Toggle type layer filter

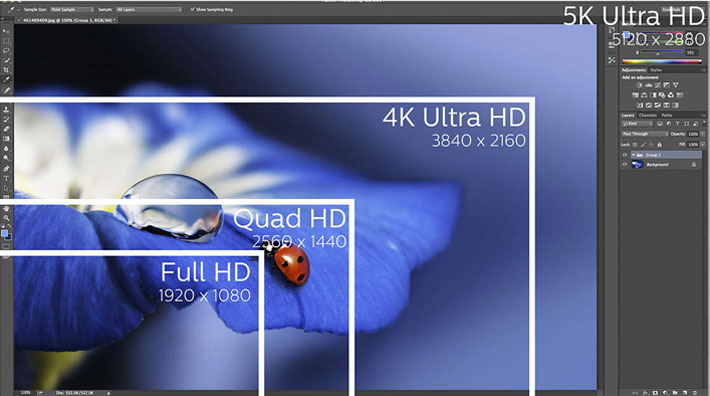point(677,124)
